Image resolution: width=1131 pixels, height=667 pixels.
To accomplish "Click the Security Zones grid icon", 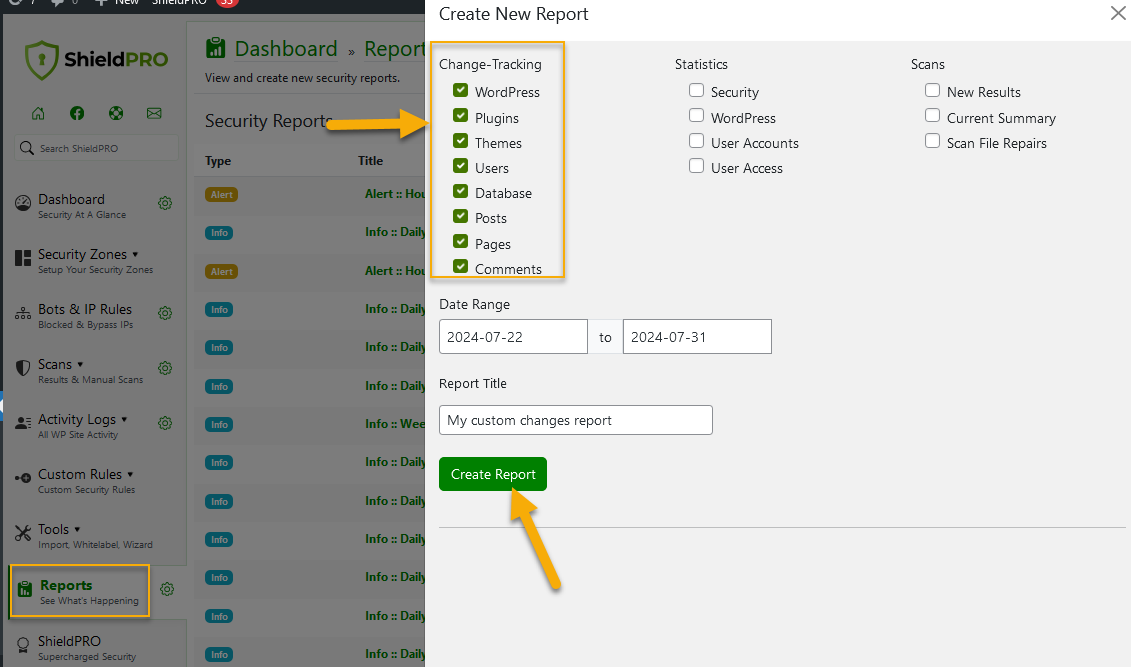I will pyautogui.click(x=23, y=258).
